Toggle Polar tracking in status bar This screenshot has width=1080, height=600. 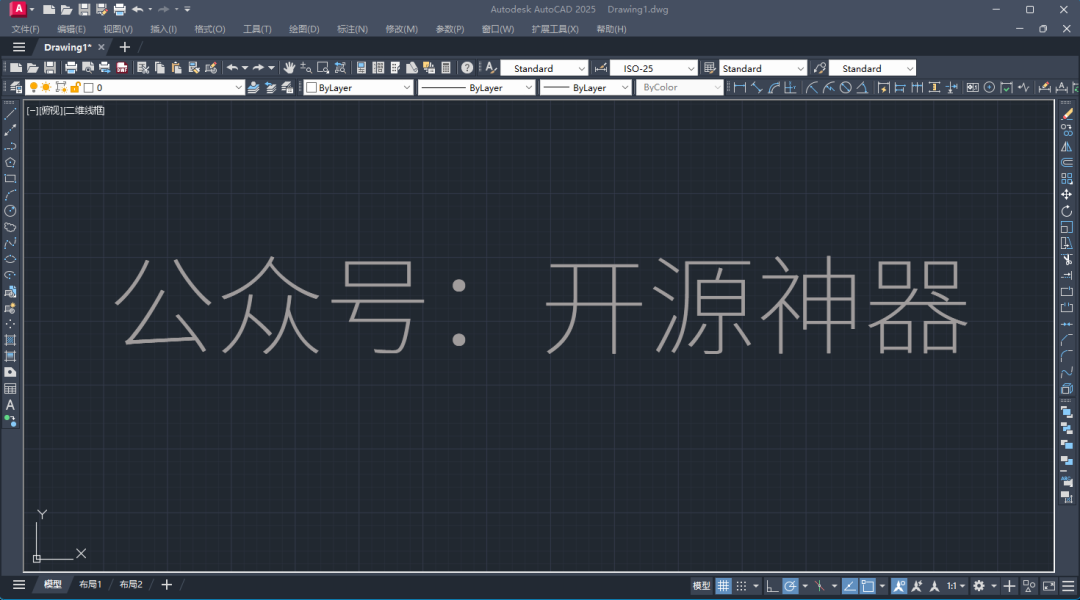pos(790,586)
